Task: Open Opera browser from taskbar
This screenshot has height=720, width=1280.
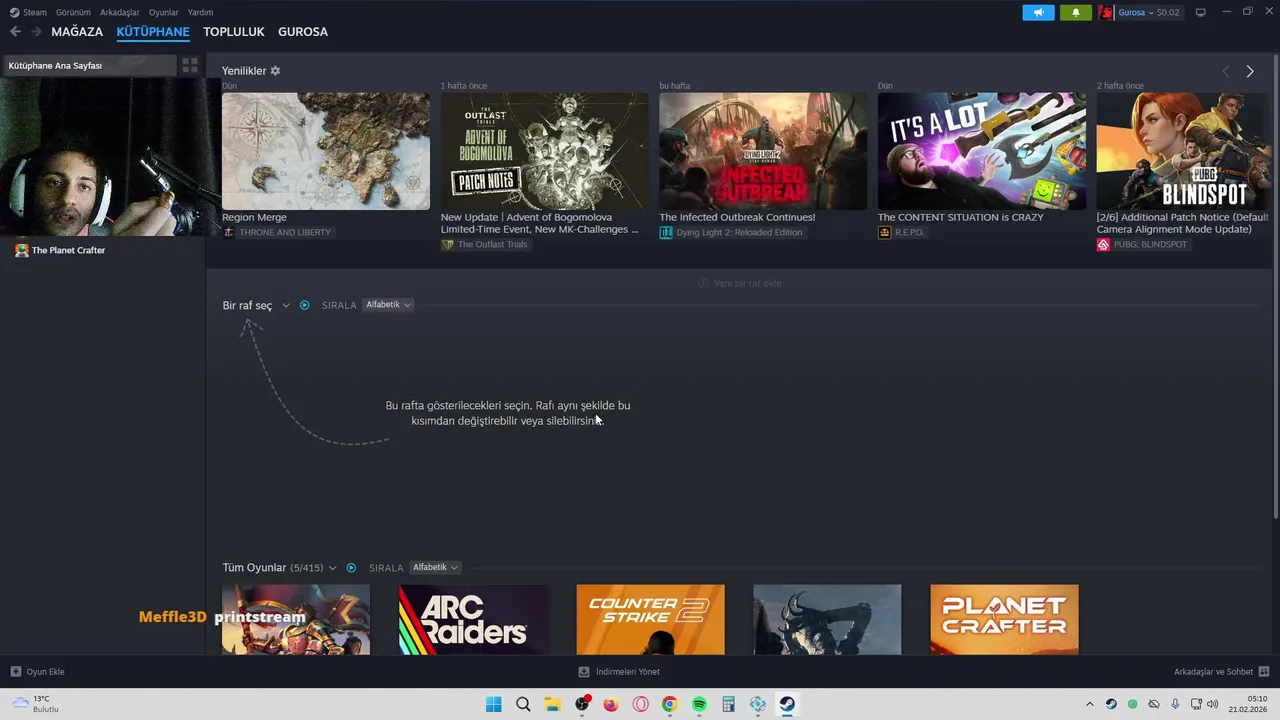Action: 640,704
